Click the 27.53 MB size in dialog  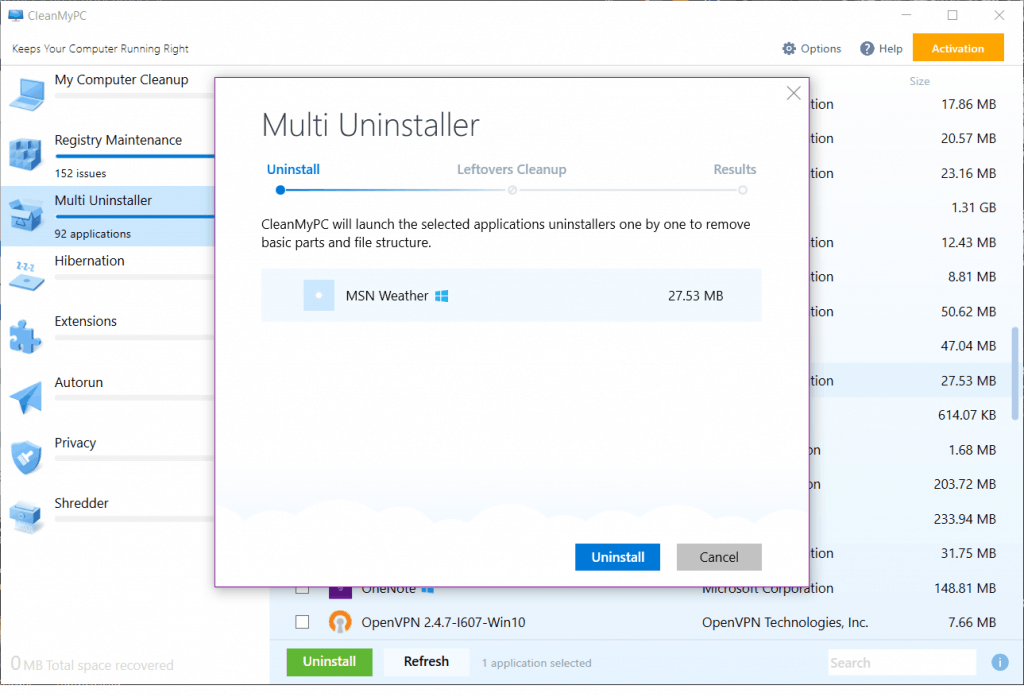click(695, 296)
